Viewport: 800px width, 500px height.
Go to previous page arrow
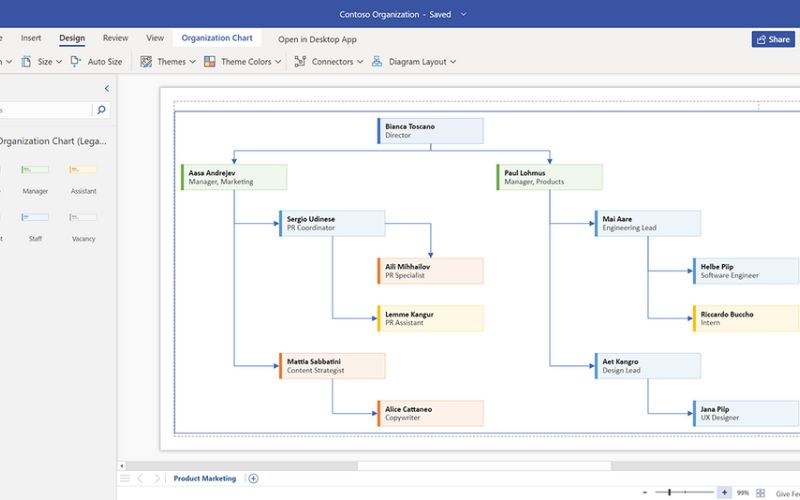click(x=140, y=479)
